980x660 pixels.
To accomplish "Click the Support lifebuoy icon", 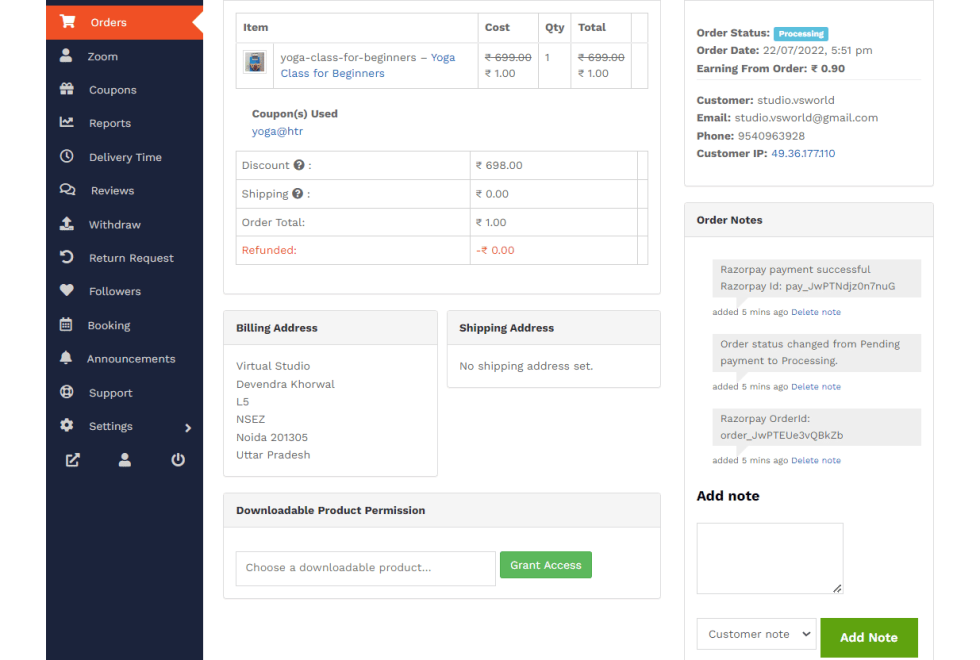I will point(67,392).
